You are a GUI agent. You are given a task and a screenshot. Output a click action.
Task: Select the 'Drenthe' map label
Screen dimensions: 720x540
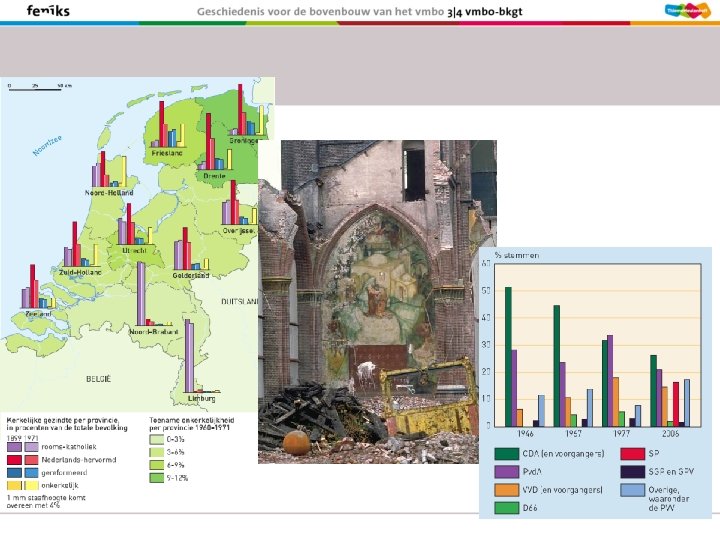[214, 176]
